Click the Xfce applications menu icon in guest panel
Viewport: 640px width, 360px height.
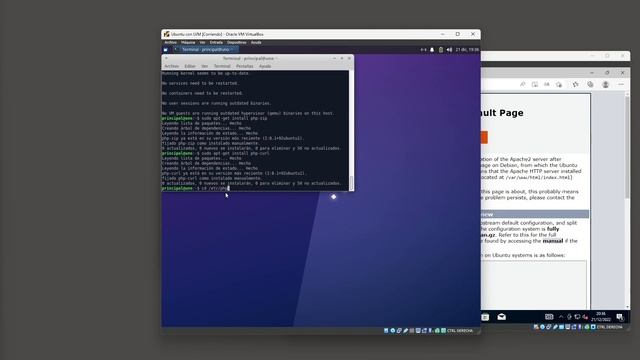point(166,50)
